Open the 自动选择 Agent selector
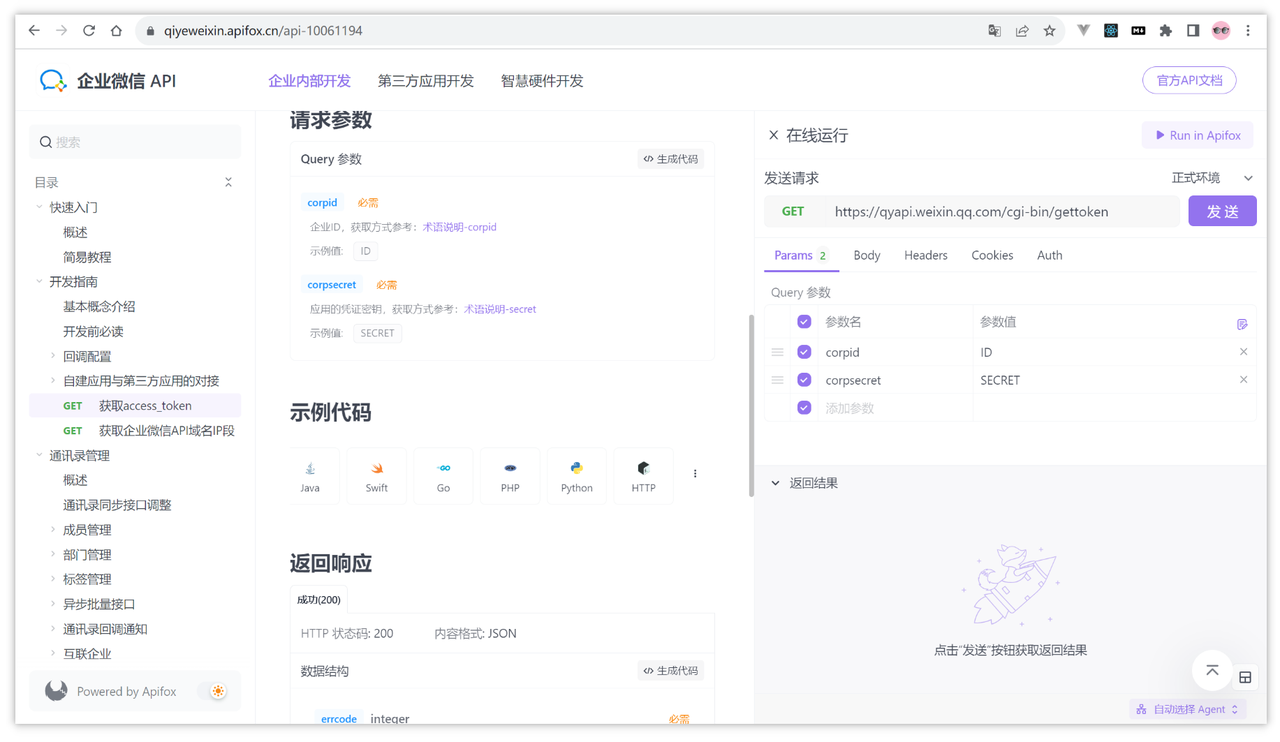The width and height of the screenshot is (1280, 742). coord(1188,709)
